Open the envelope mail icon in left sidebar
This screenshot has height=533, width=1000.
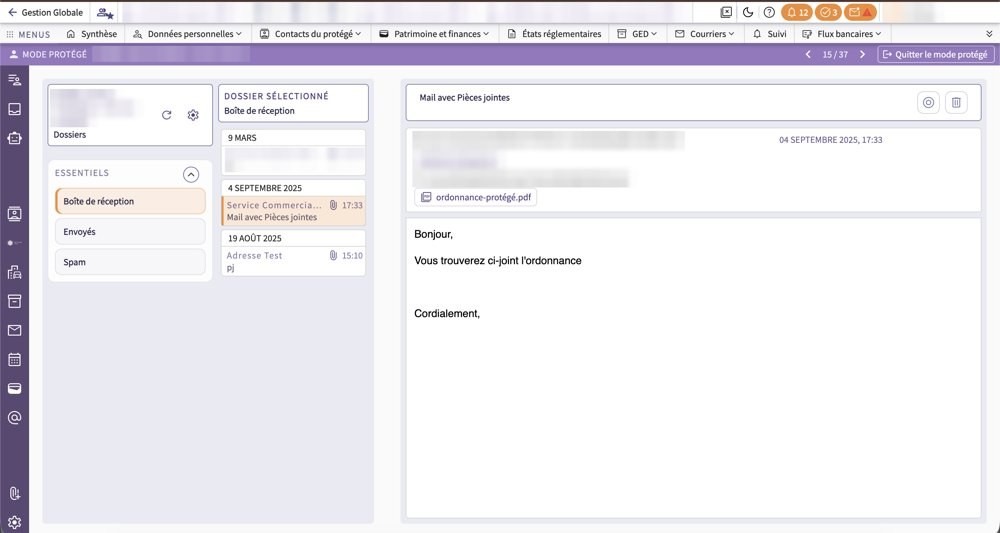[14, 330]
